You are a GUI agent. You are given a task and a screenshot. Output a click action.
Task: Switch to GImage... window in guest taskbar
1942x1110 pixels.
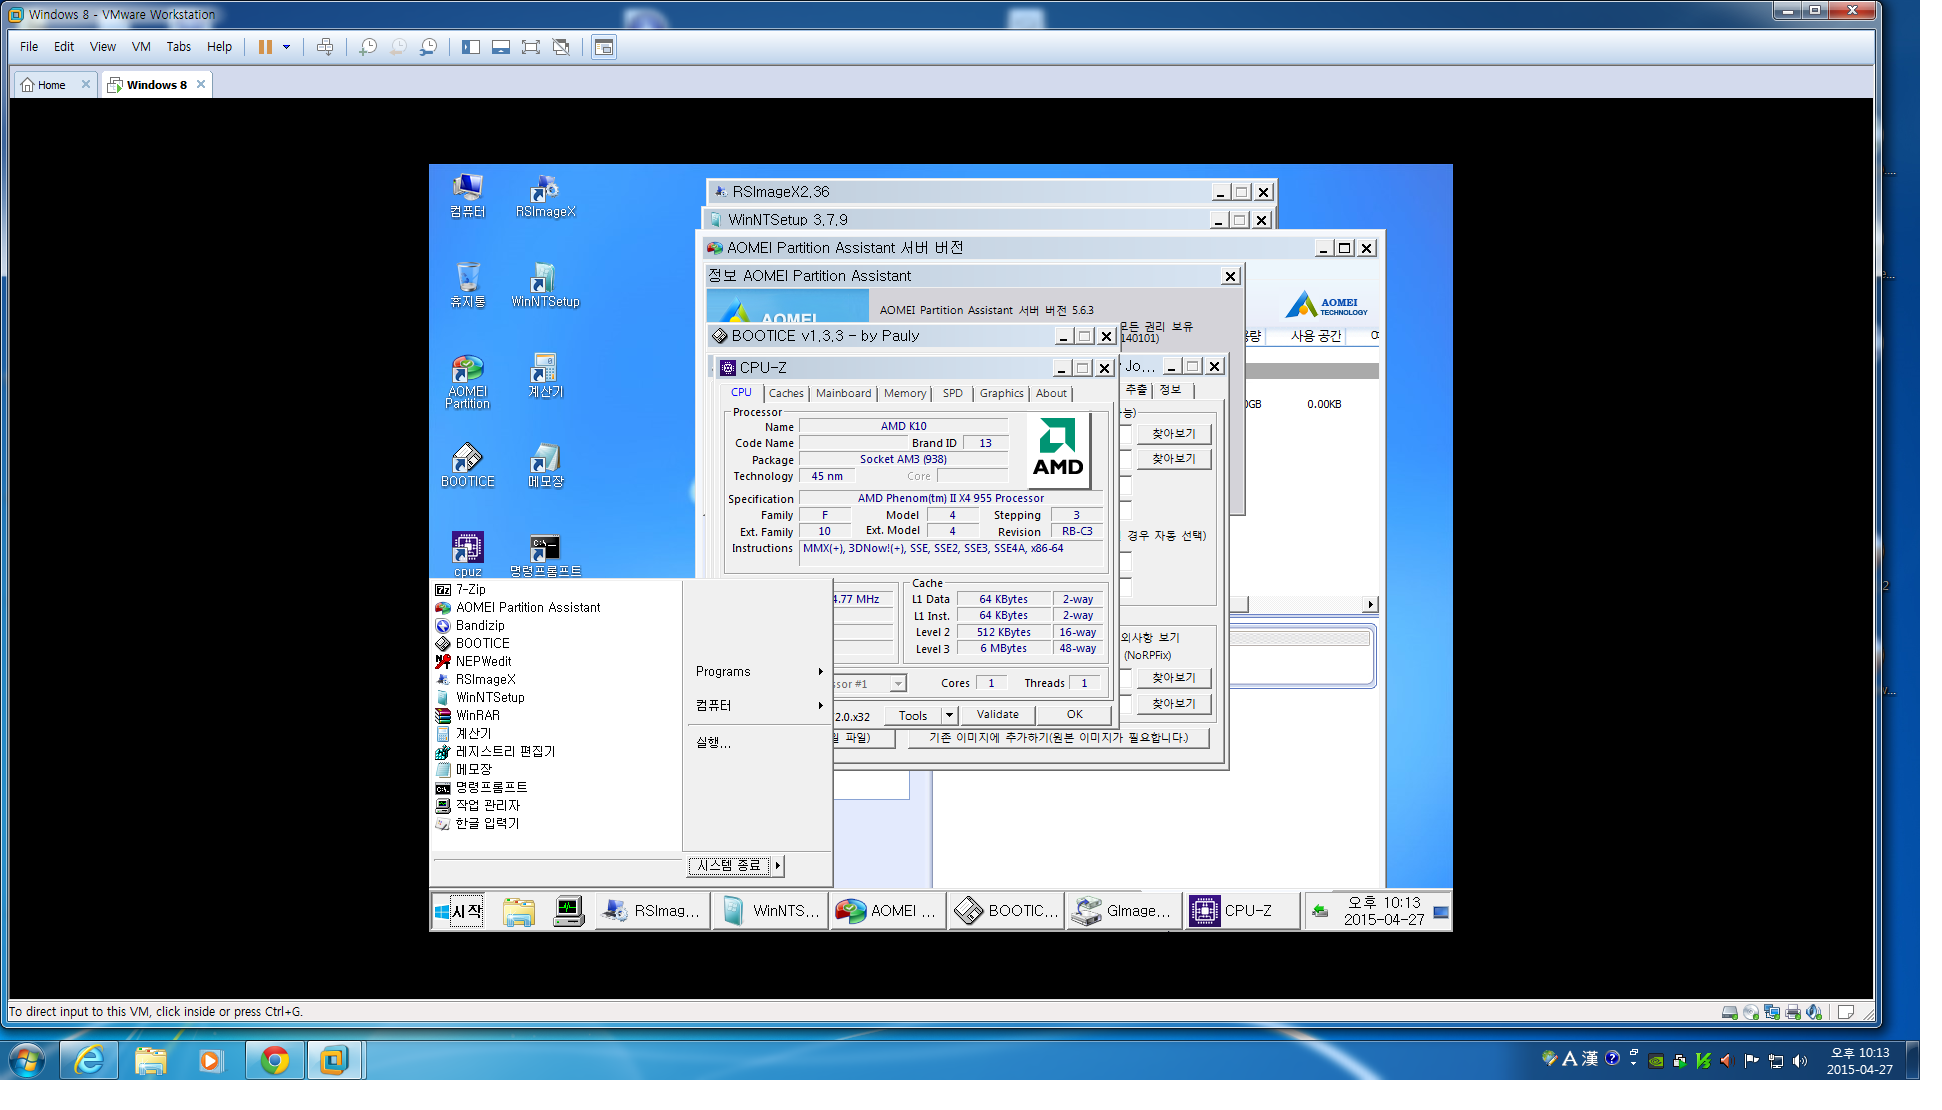pos(1123,911)
